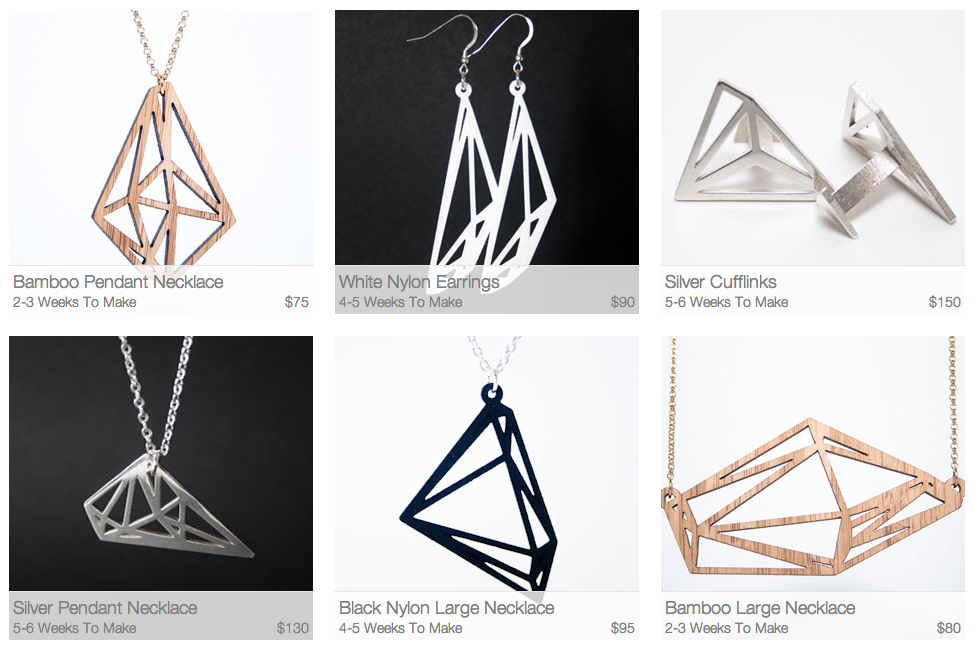View the Bamboo Large Necklace photo
Screen dimensions: 974x645
[x=812, y=464]
